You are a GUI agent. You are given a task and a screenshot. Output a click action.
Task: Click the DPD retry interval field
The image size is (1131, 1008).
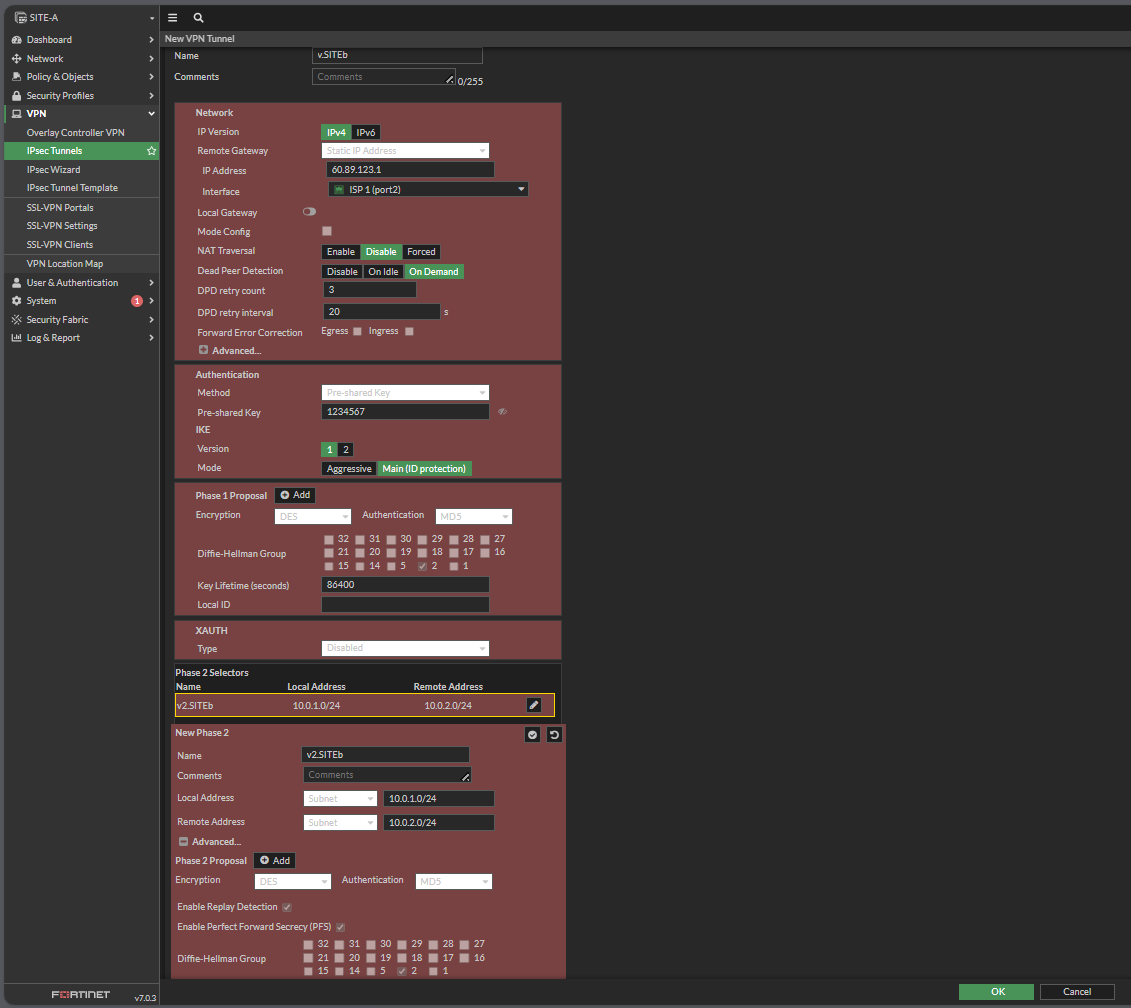click(x=382, y=312)
